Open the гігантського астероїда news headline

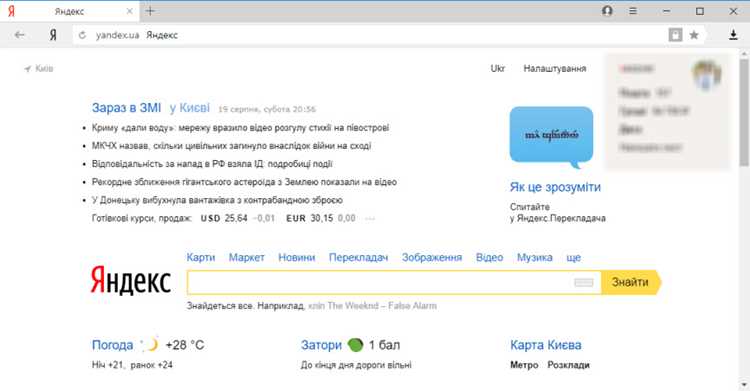point(244,182)
